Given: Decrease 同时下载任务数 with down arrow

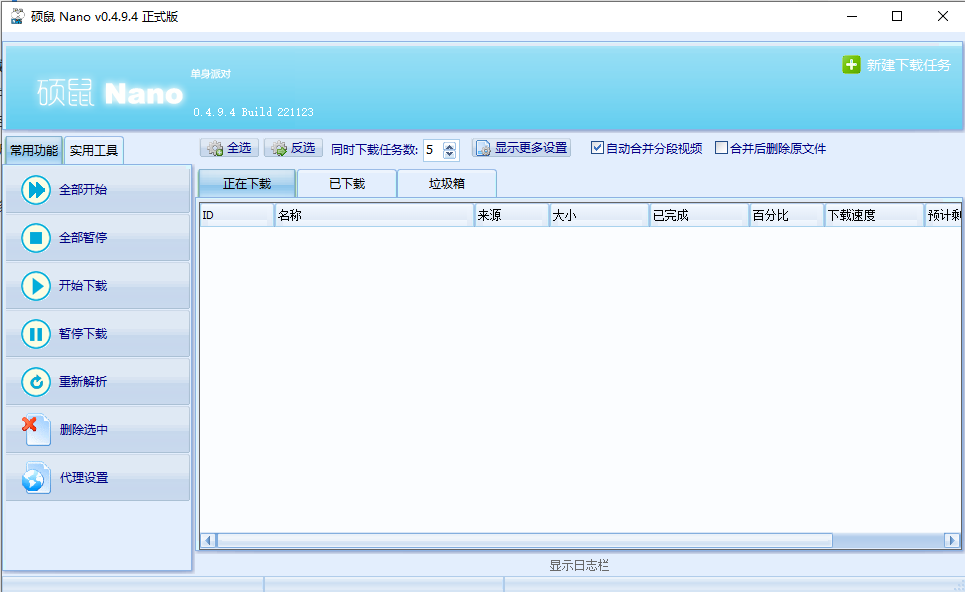Looking at the screenshot, I should 449,154.
